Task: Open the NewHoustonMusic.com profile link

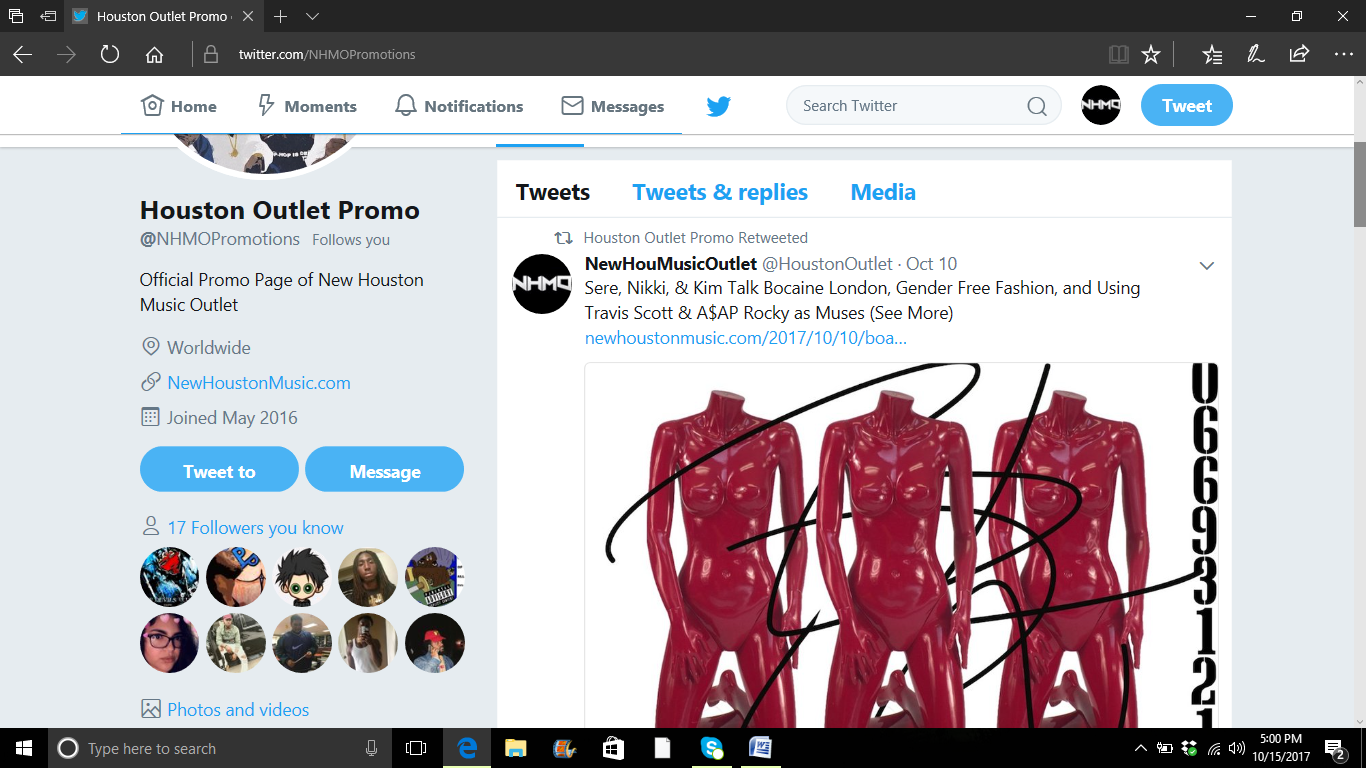Action: click(259, 383)
